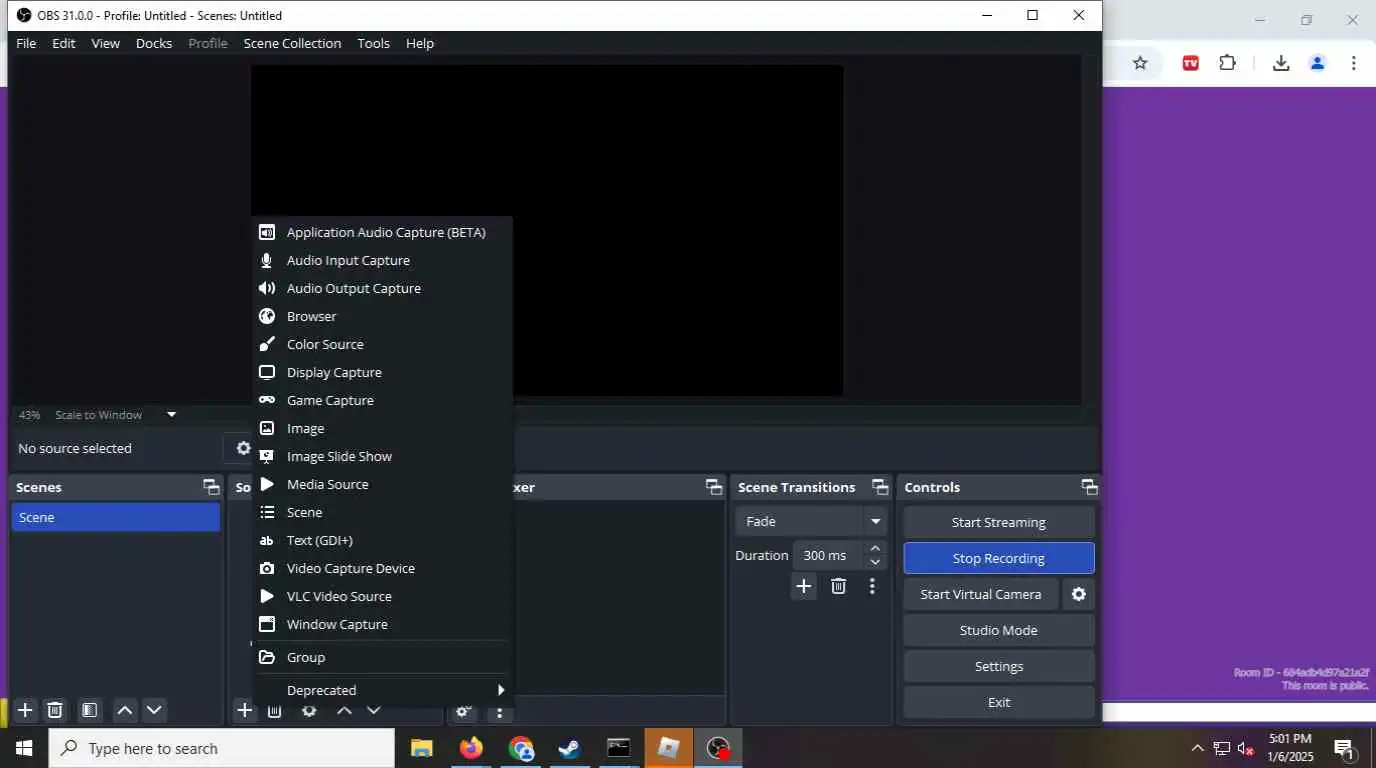Open source properties gear in Sources toolbar
Image resolution: width=1376 pixels, height=768 pixels.
(x=309, y=710)
